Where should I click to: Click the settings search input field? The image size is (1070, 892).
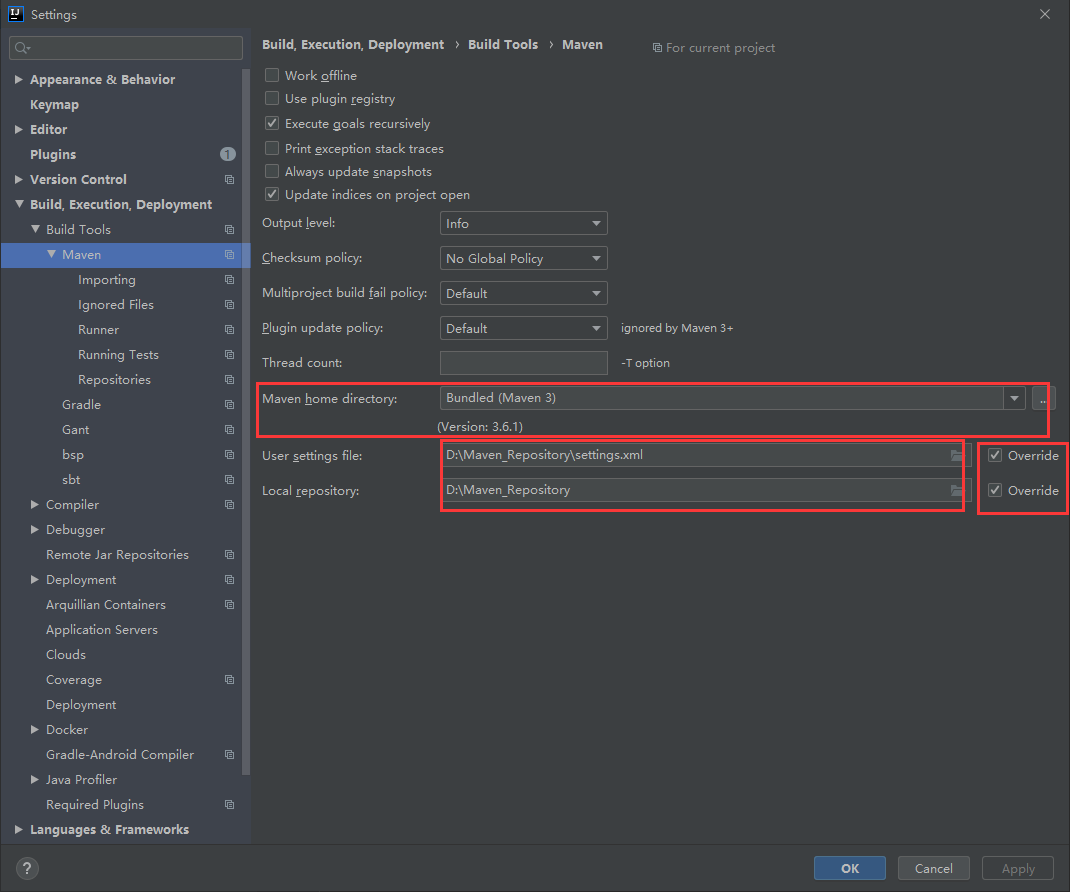tap(126, 48)
